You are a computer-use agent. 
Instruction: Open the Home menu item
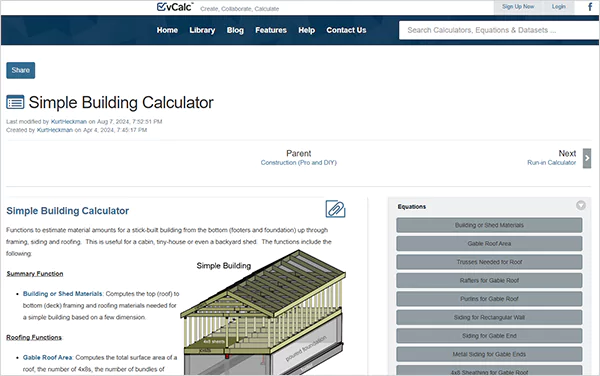(x=167, y=30)
